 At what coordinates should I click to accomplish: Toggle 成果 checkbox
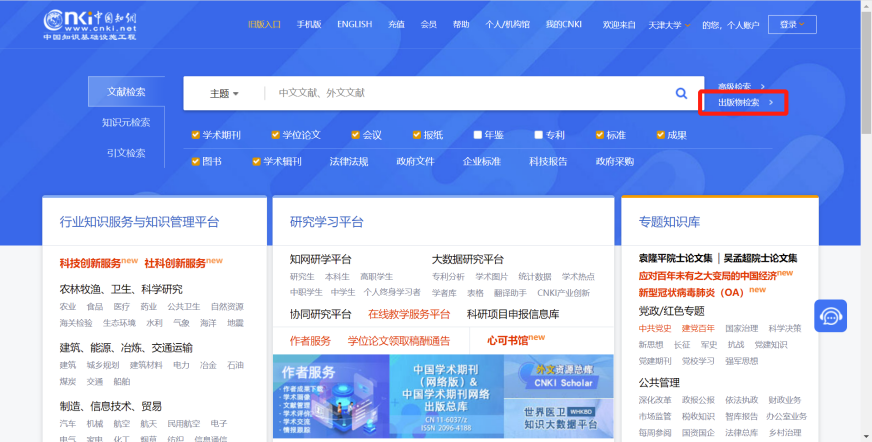[x=661, y=135]
